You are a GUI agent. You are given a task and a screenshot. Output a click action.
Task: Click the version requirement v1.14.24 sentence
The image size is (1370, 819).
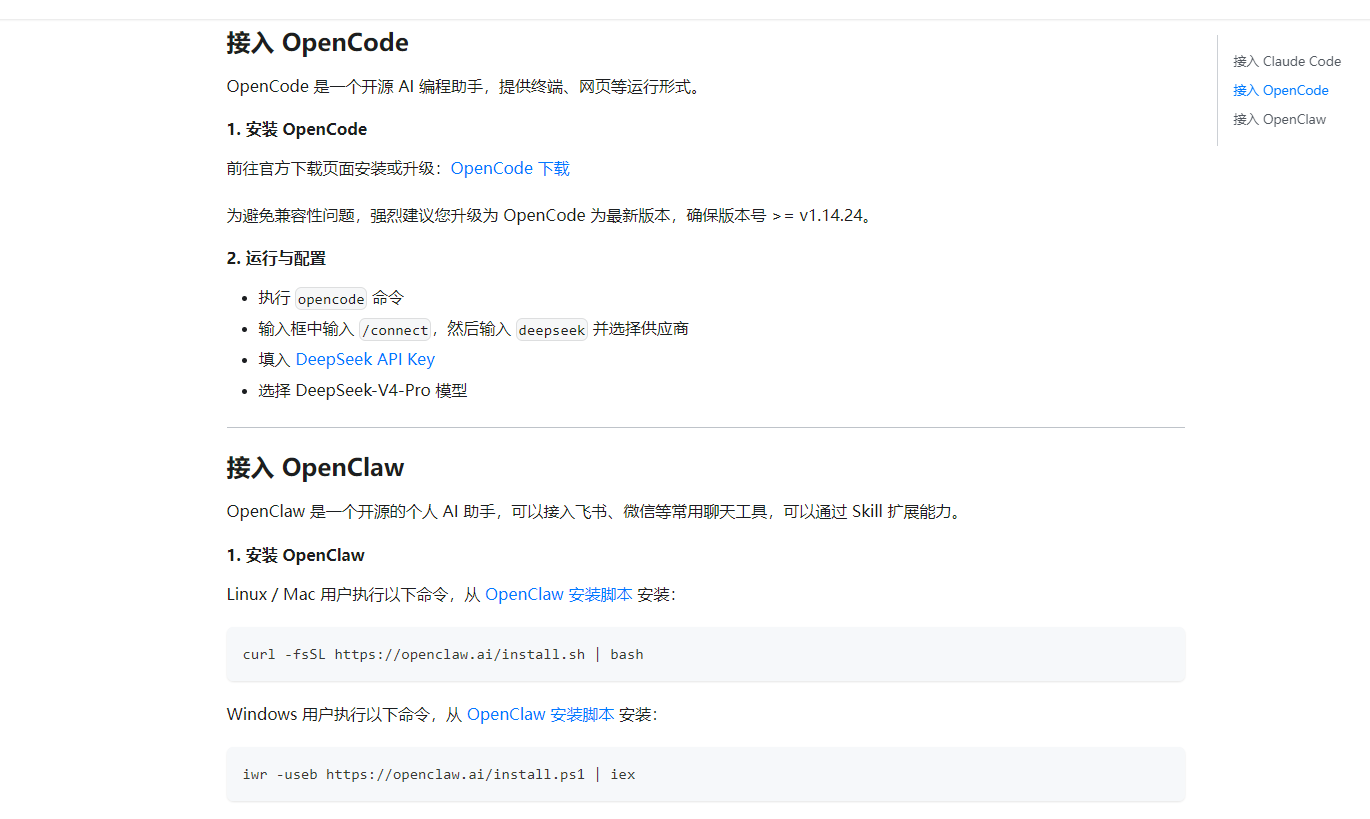coord(551,215)
